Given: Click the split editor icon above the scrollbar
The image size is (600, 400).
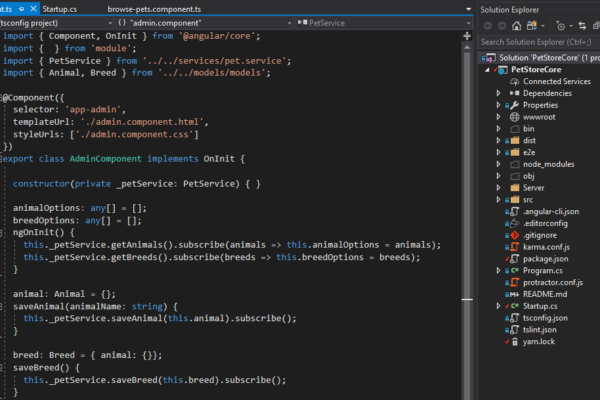Looking at the screenshot, I should [467, 36].
